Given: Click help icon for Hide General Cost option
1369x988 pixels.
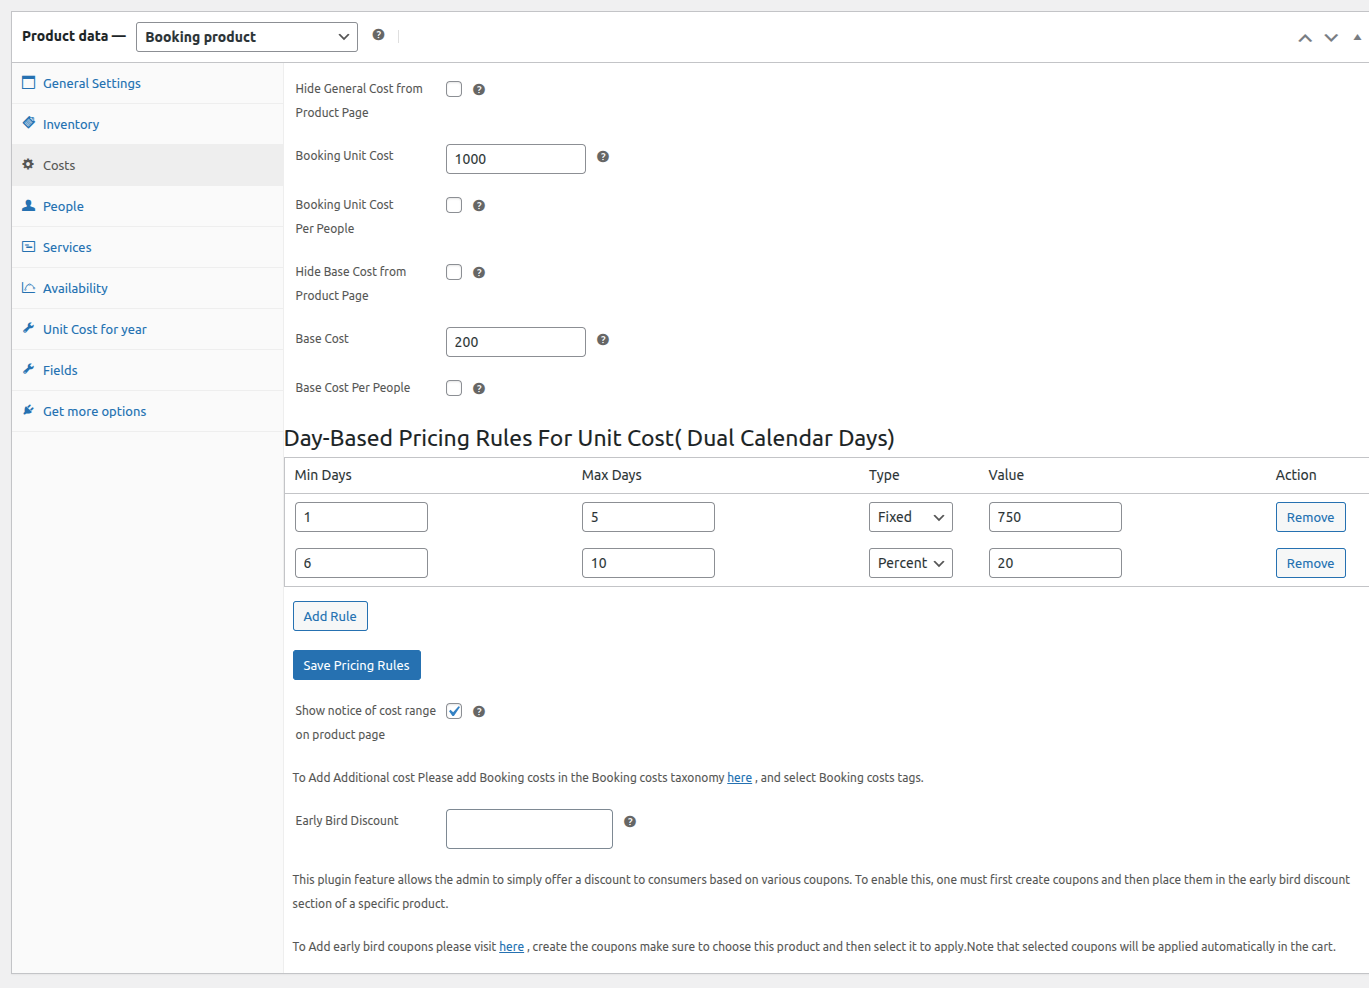Looking at the screenshot, I should tap(479, 90).
